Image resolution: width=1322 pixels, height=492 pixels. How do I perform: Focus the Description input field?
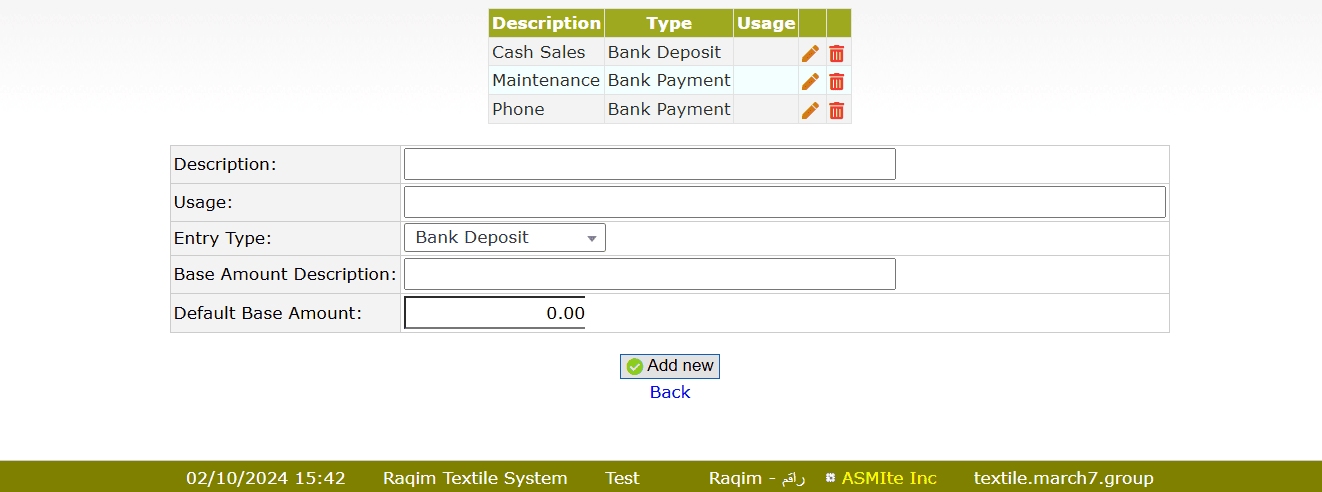pyautogui.click(x=649, y=164)
